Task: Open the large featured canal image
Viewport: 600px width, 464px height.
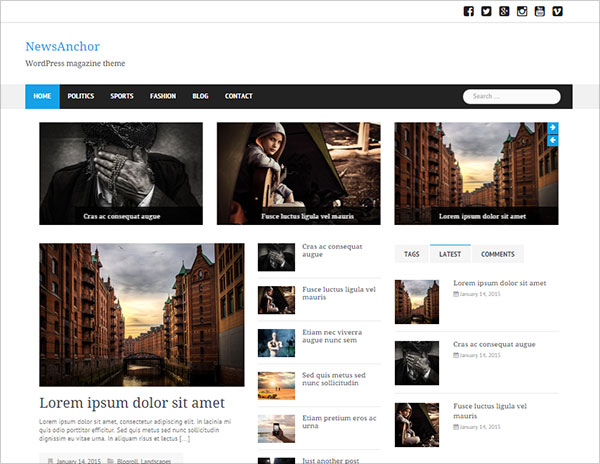Action: point(142,314)
